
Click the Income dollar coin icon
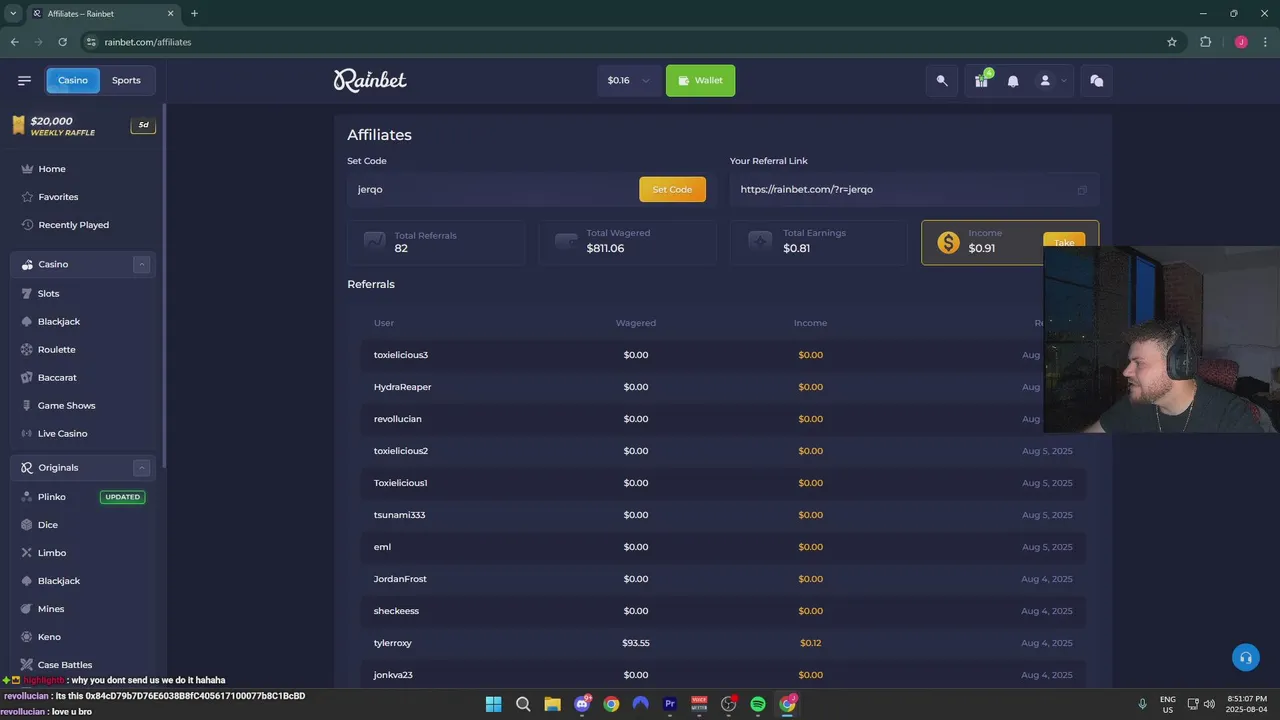click(948, 243)
